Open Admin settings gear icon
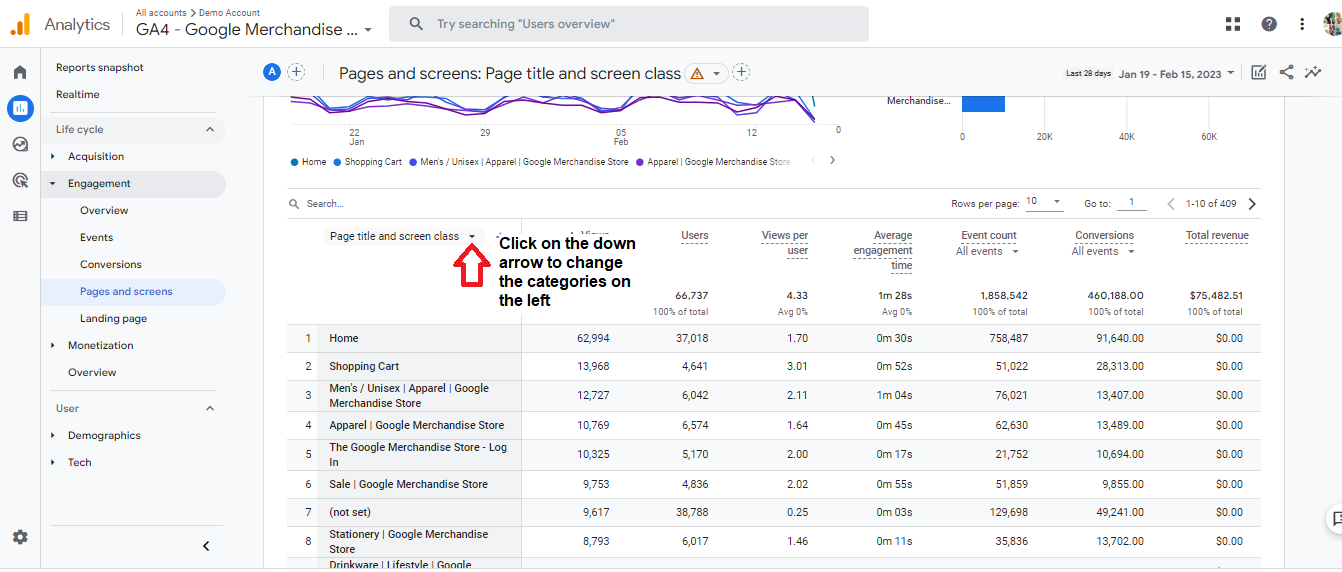 tap(20, 537)
